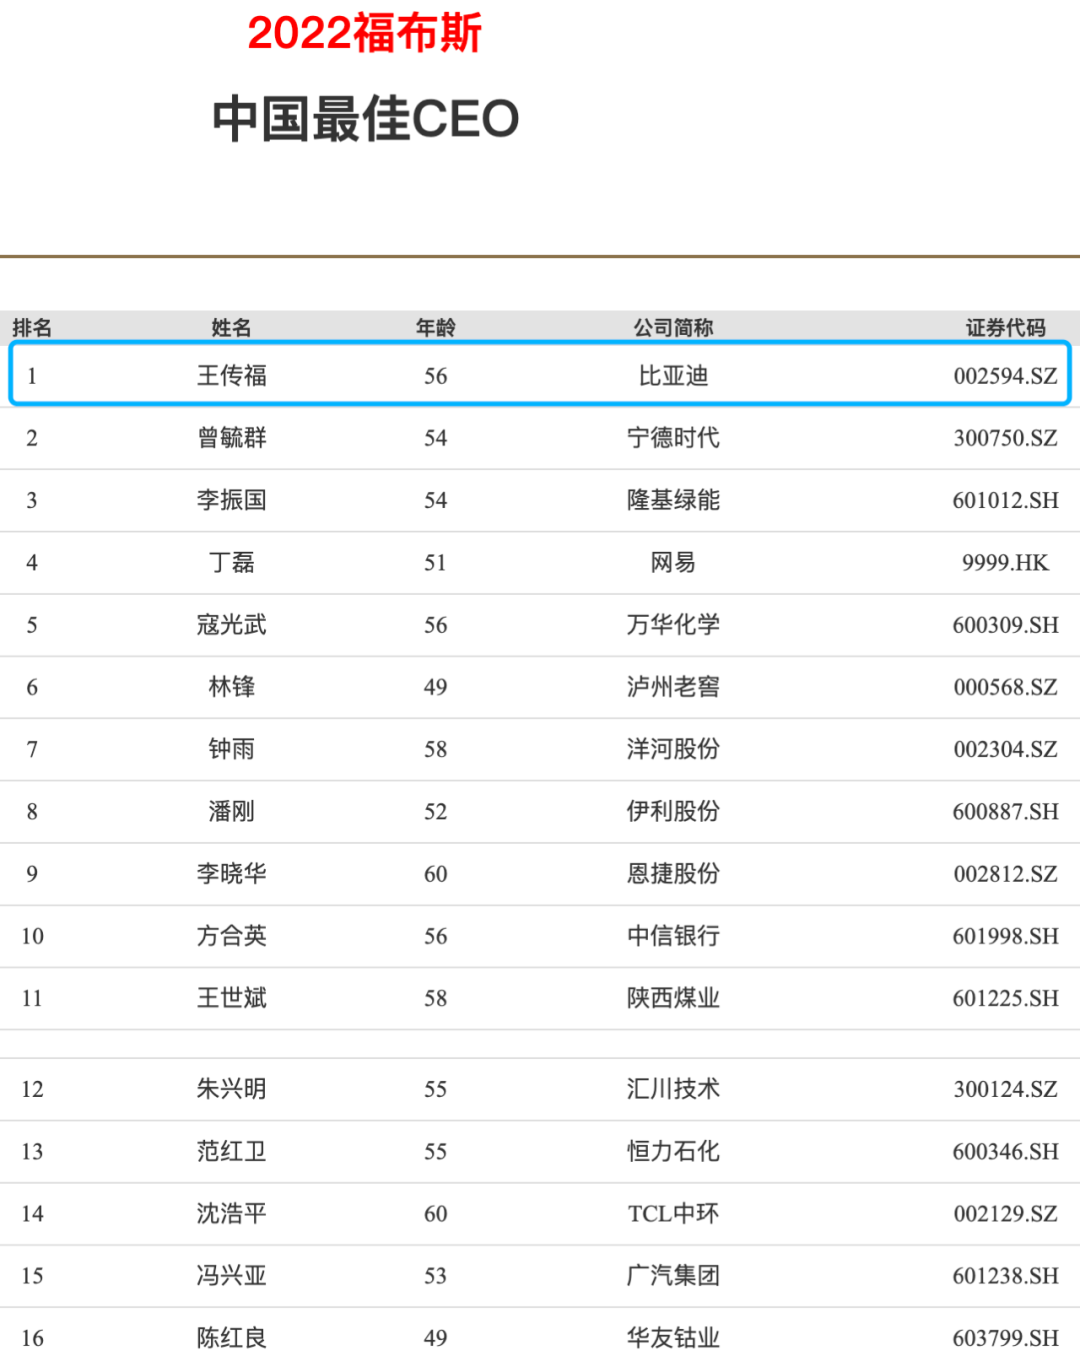Screen dimensions: 1080x1367
Task: Click age 51 in 丁磊 row
Action: (x=435, y=563)
